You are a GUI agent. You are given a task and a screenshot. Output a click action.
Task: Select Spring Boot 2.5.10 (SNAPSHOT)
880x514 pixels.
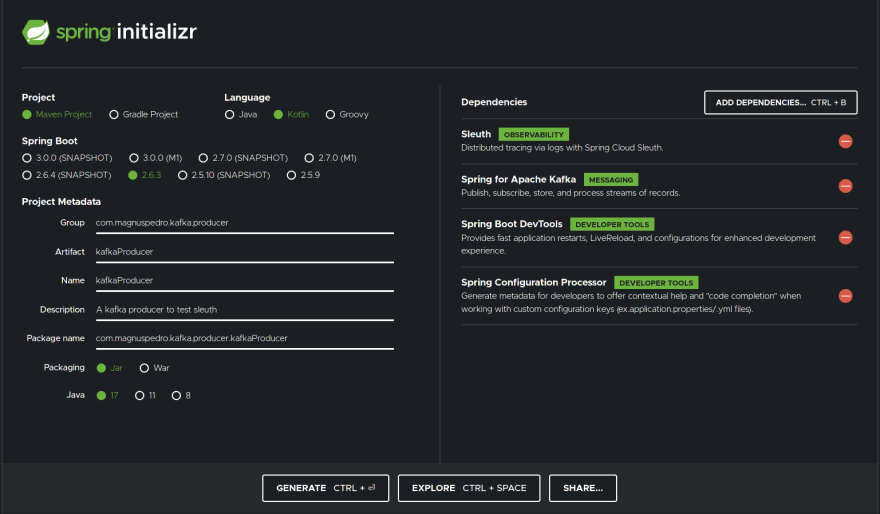pos(223,175)
